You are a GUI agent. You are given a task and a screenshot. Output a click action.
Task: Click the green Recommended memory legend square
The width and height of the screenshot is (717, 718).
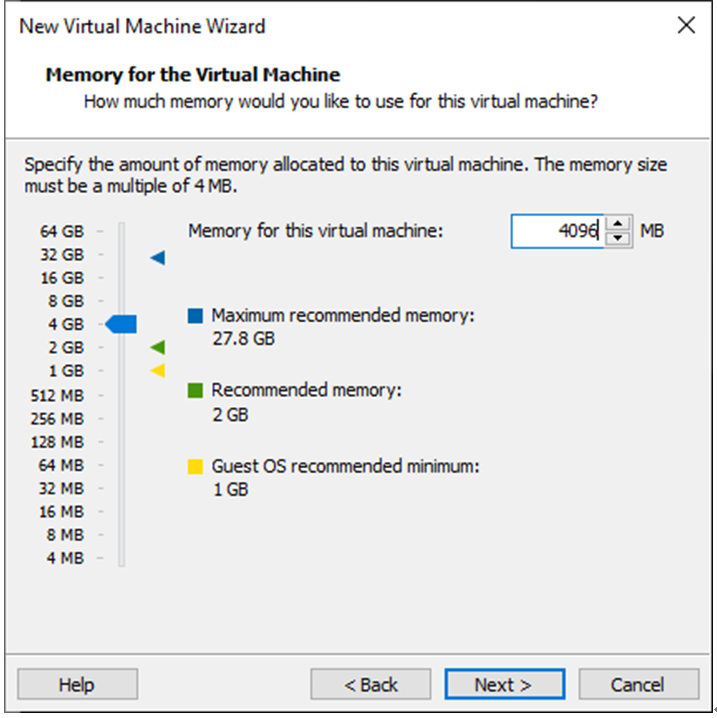(x=195, y=391)
